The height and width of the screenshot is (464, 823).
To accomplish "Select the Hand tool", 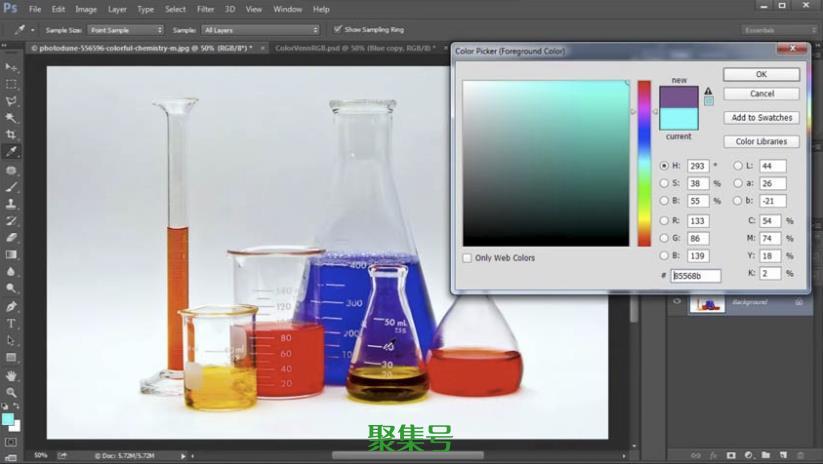I will pyautogui.click(x=12, y=375).
